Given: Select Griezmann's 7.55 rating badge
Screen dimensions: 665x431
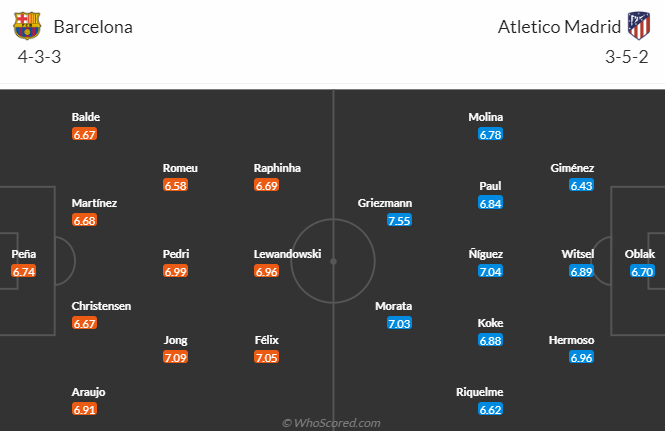Looking at the screenshot, I should coord(399,220).
